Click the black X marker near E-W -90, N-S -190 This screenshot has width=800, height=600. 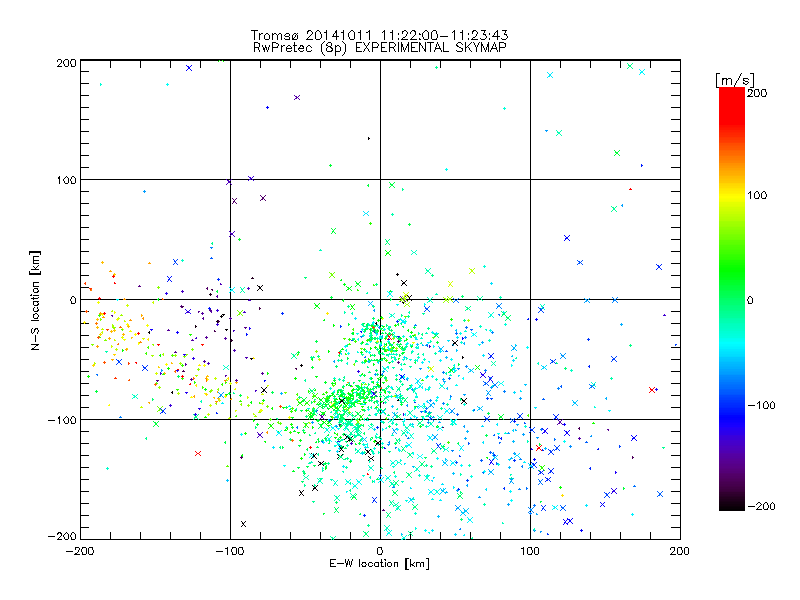click(243, 524)
